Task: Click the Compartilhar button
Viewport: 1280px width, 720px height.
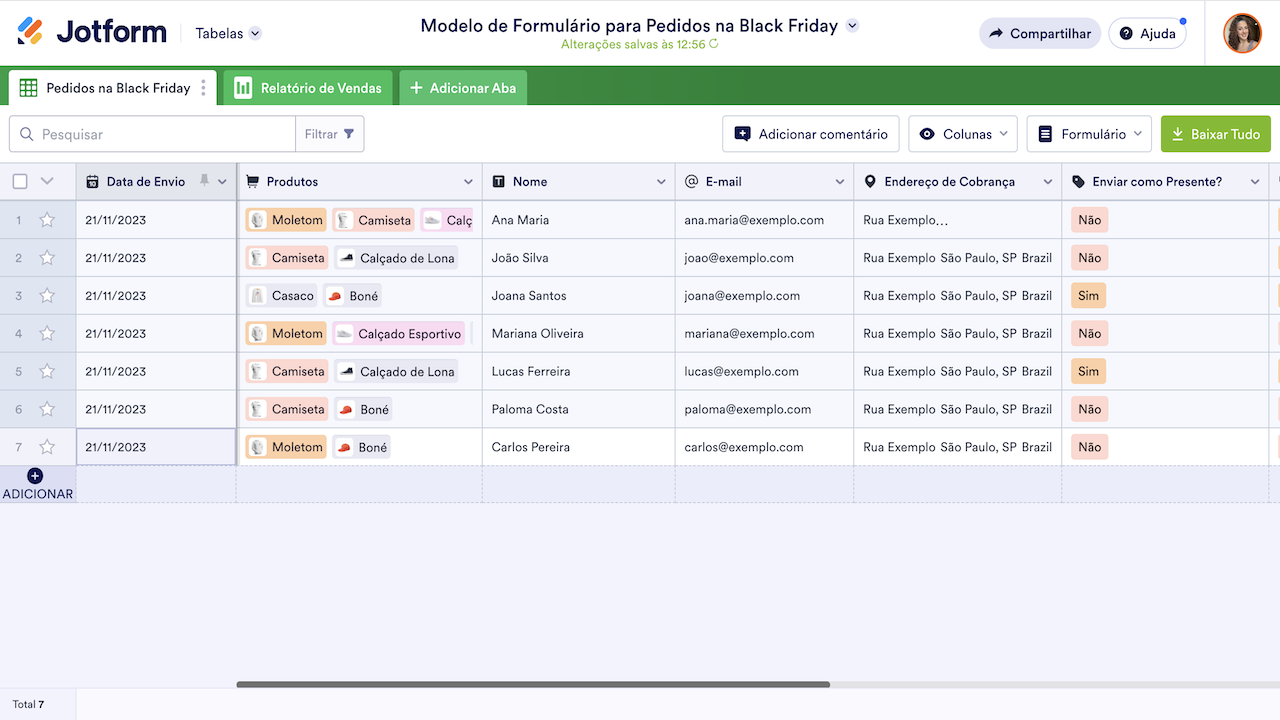Action: pos(1039,33)
